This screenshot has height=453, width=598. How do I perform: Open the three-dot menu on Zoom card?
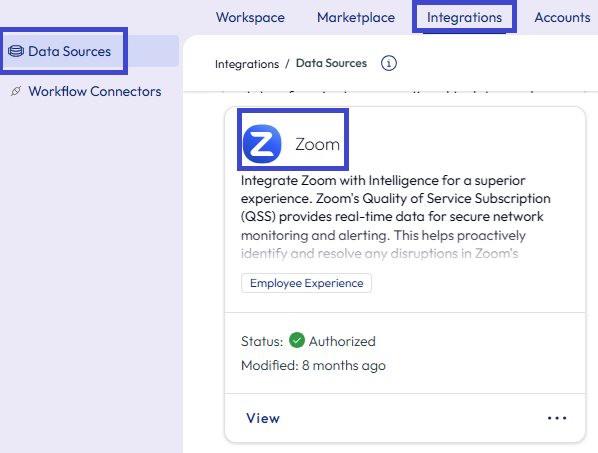click(x=557, y=418)
